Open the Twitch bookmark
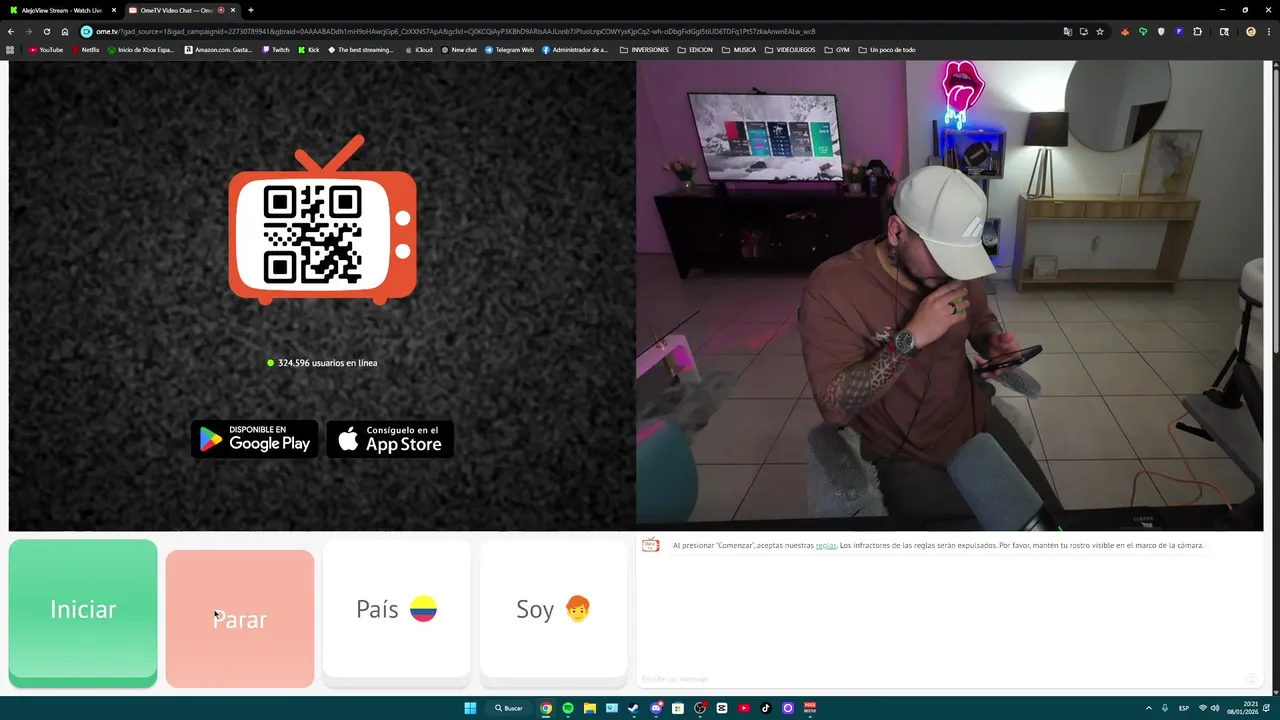Screen dimensions: 1280x720 point(276,50)
